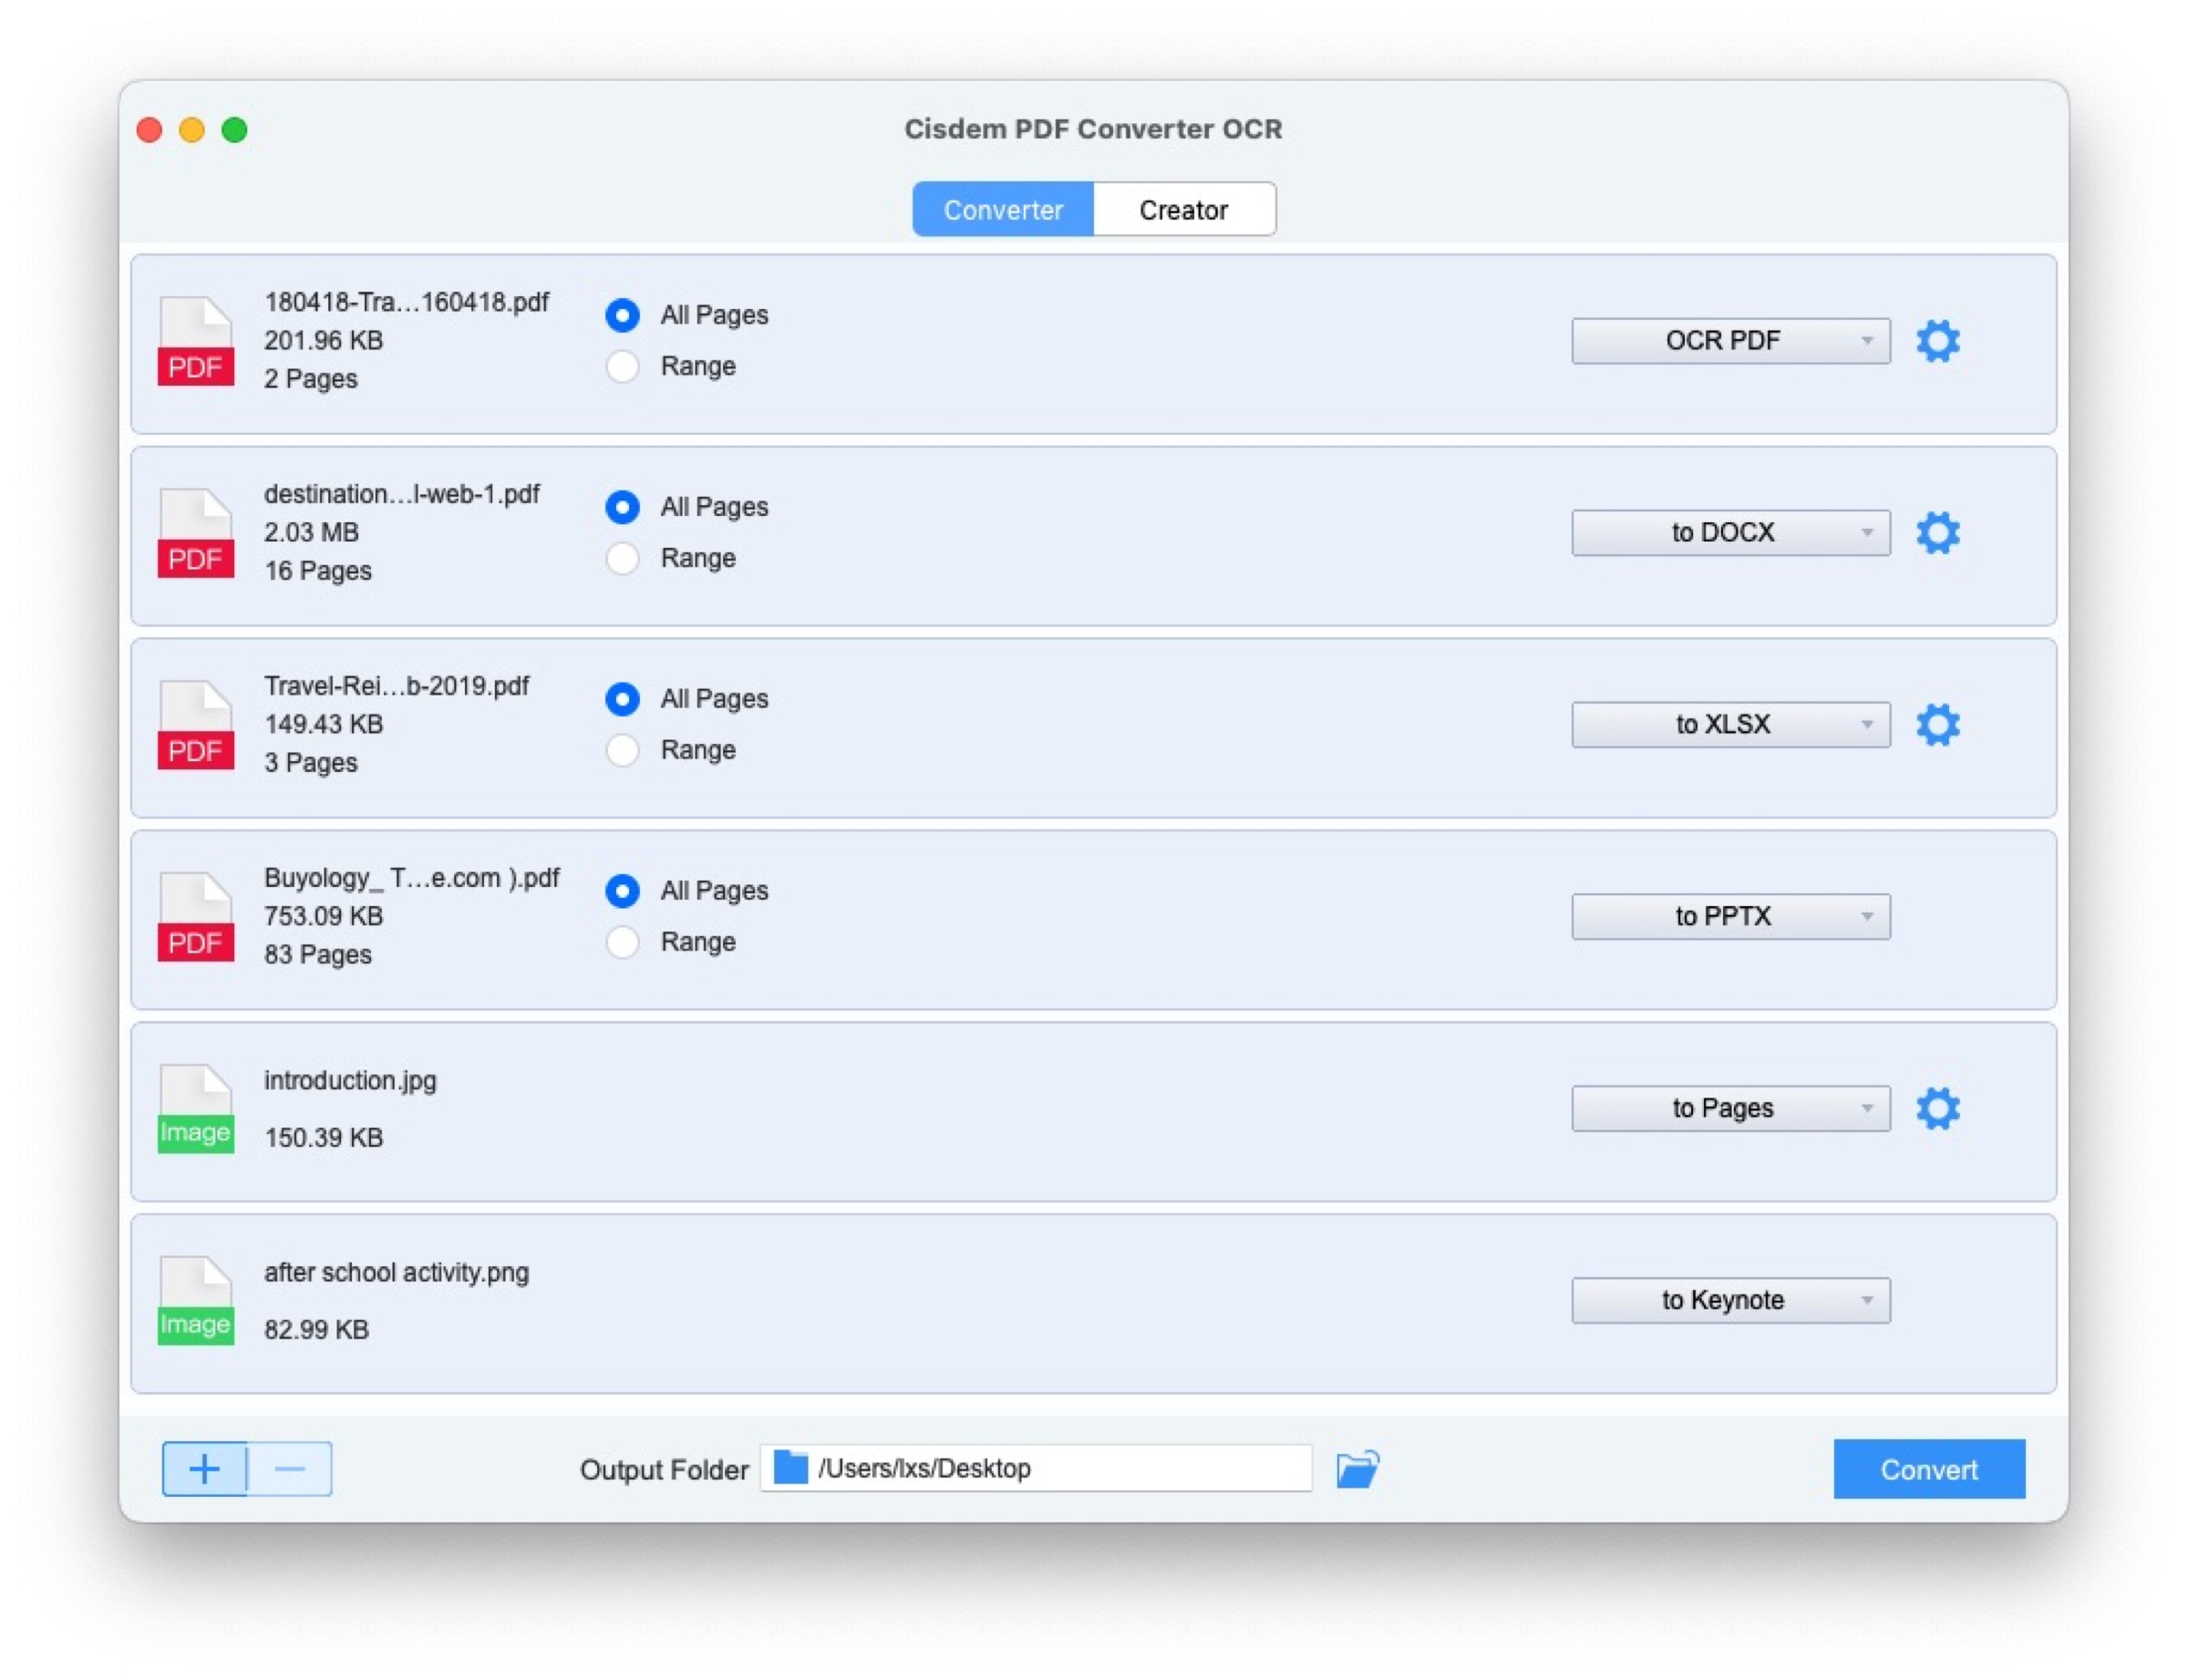
Task: Open conversion settings for destination...l-web-1.pdf
Action: (x=1938, y=532)
